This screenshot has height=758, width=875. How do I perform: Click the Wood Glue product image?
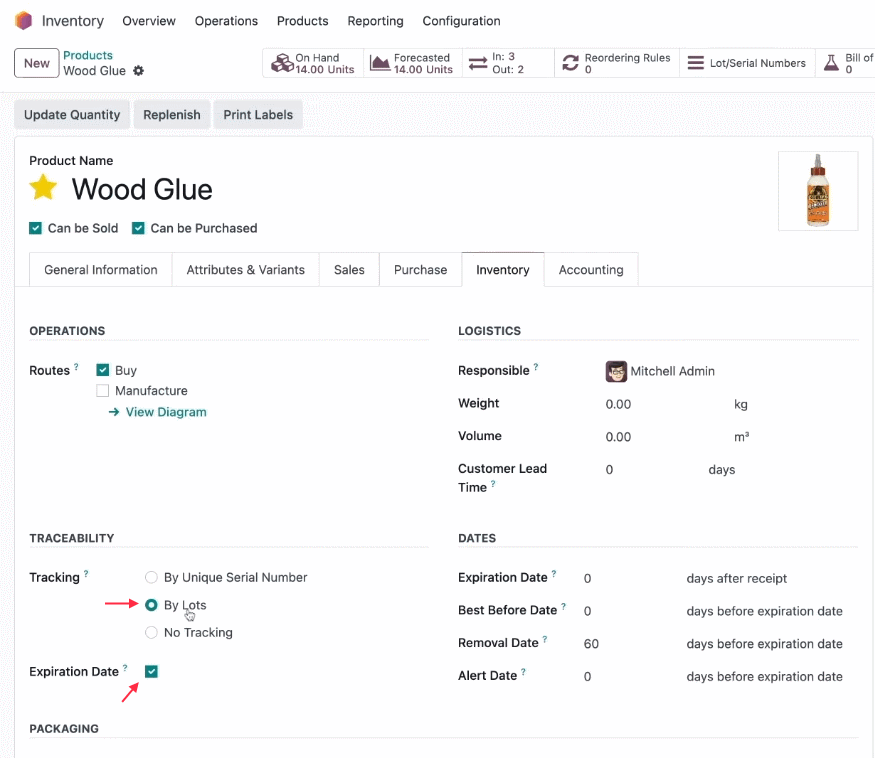(x=818, y=191)
